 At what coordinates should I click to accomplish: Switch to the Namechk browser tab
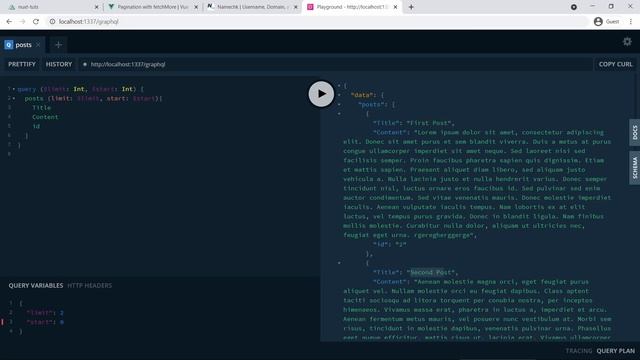tap(252, 7)
